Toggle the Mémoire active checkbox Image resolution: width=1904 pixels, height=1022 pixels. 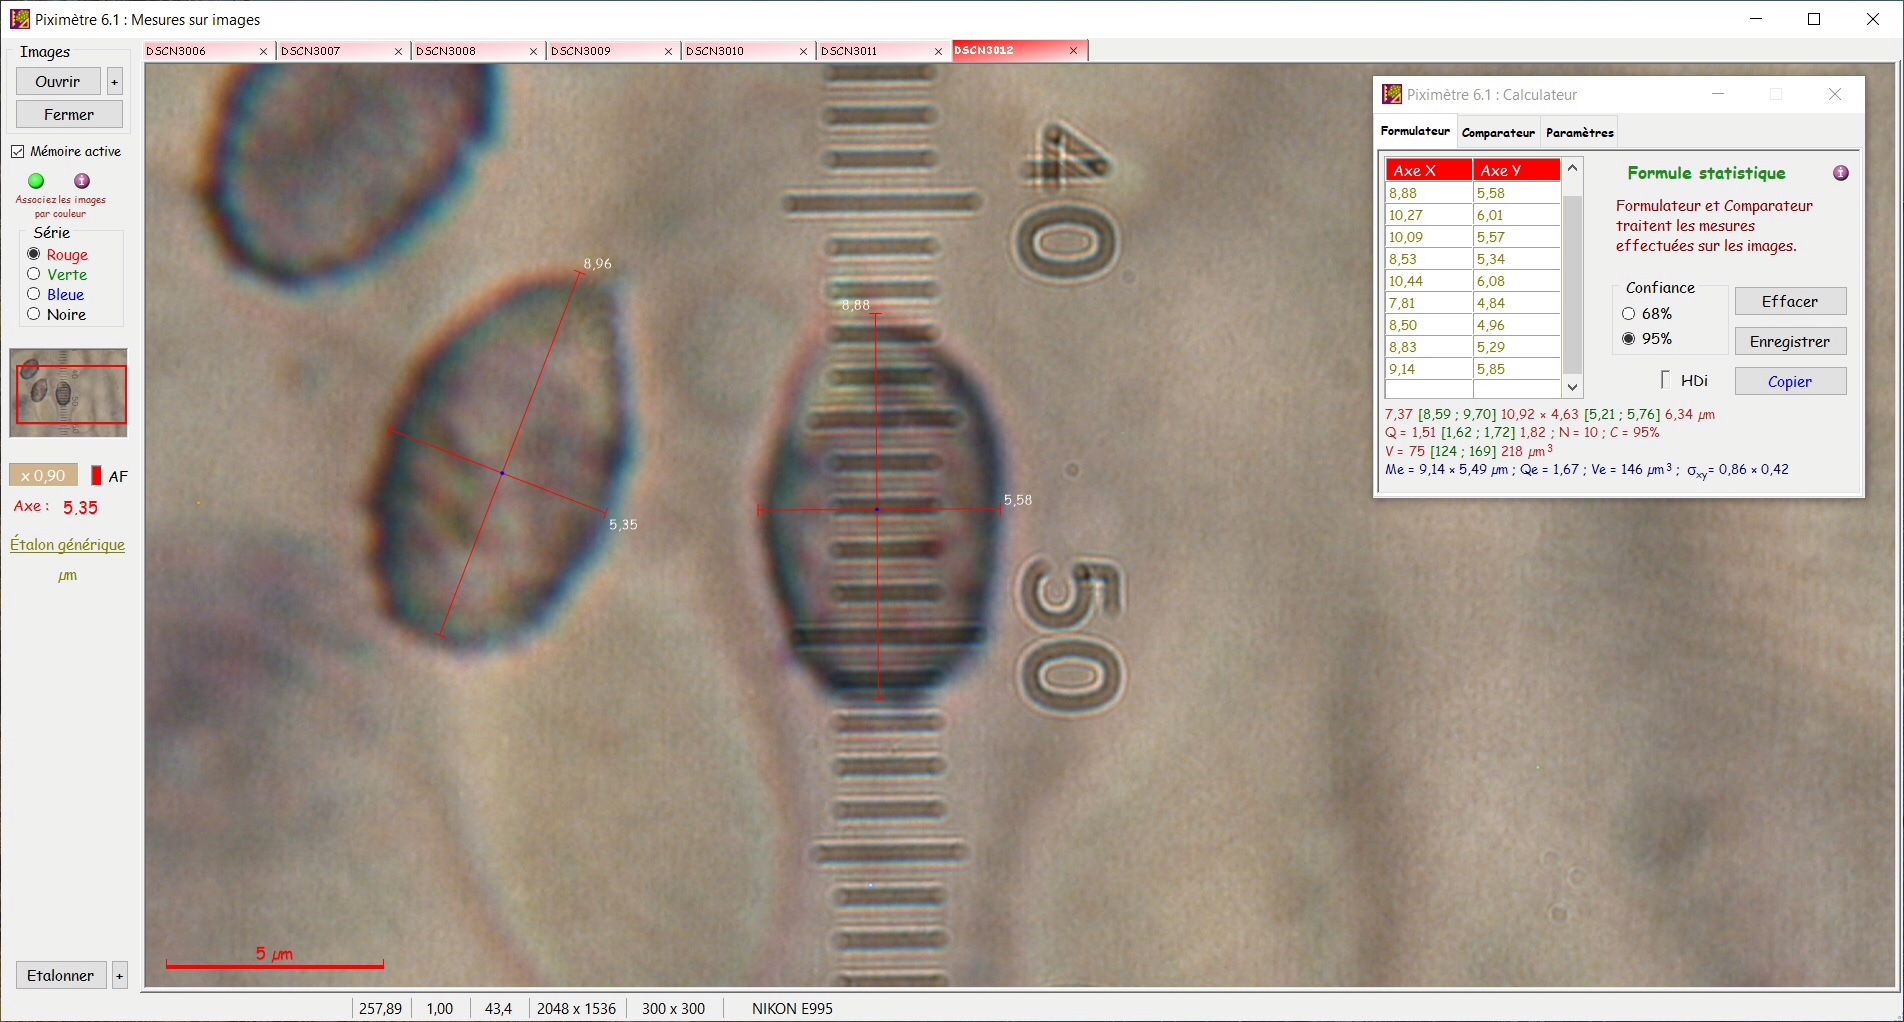pyautogui.click(x=18, y=152)
